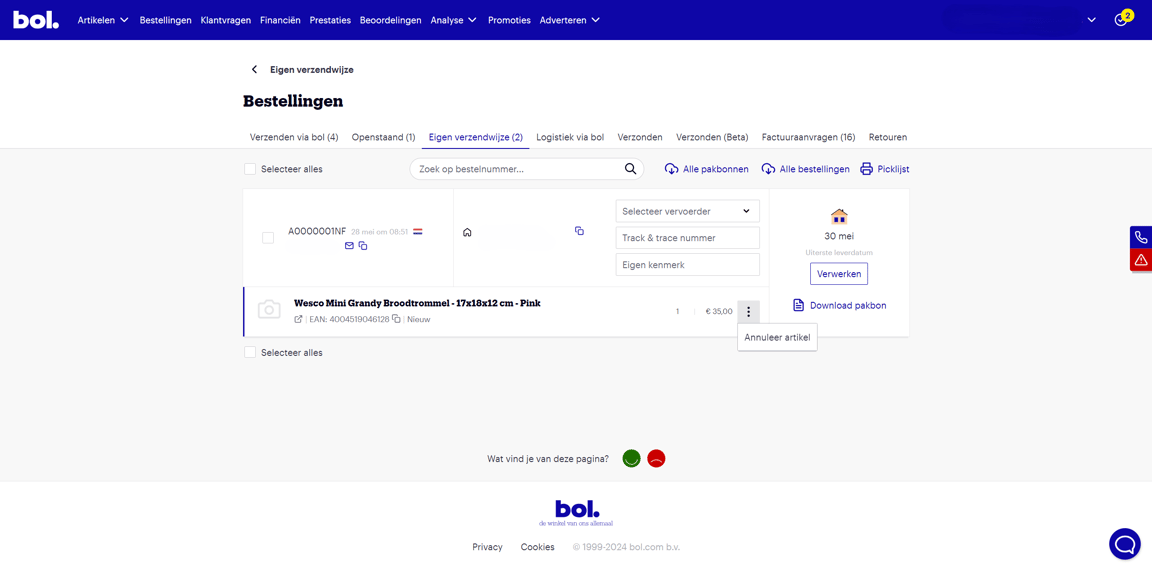Click the search magnifier icon

tap(630, 169)
